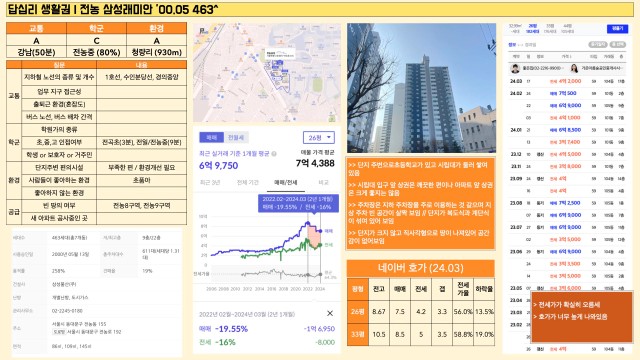Click the apartment building photo

tap(421, 88)
